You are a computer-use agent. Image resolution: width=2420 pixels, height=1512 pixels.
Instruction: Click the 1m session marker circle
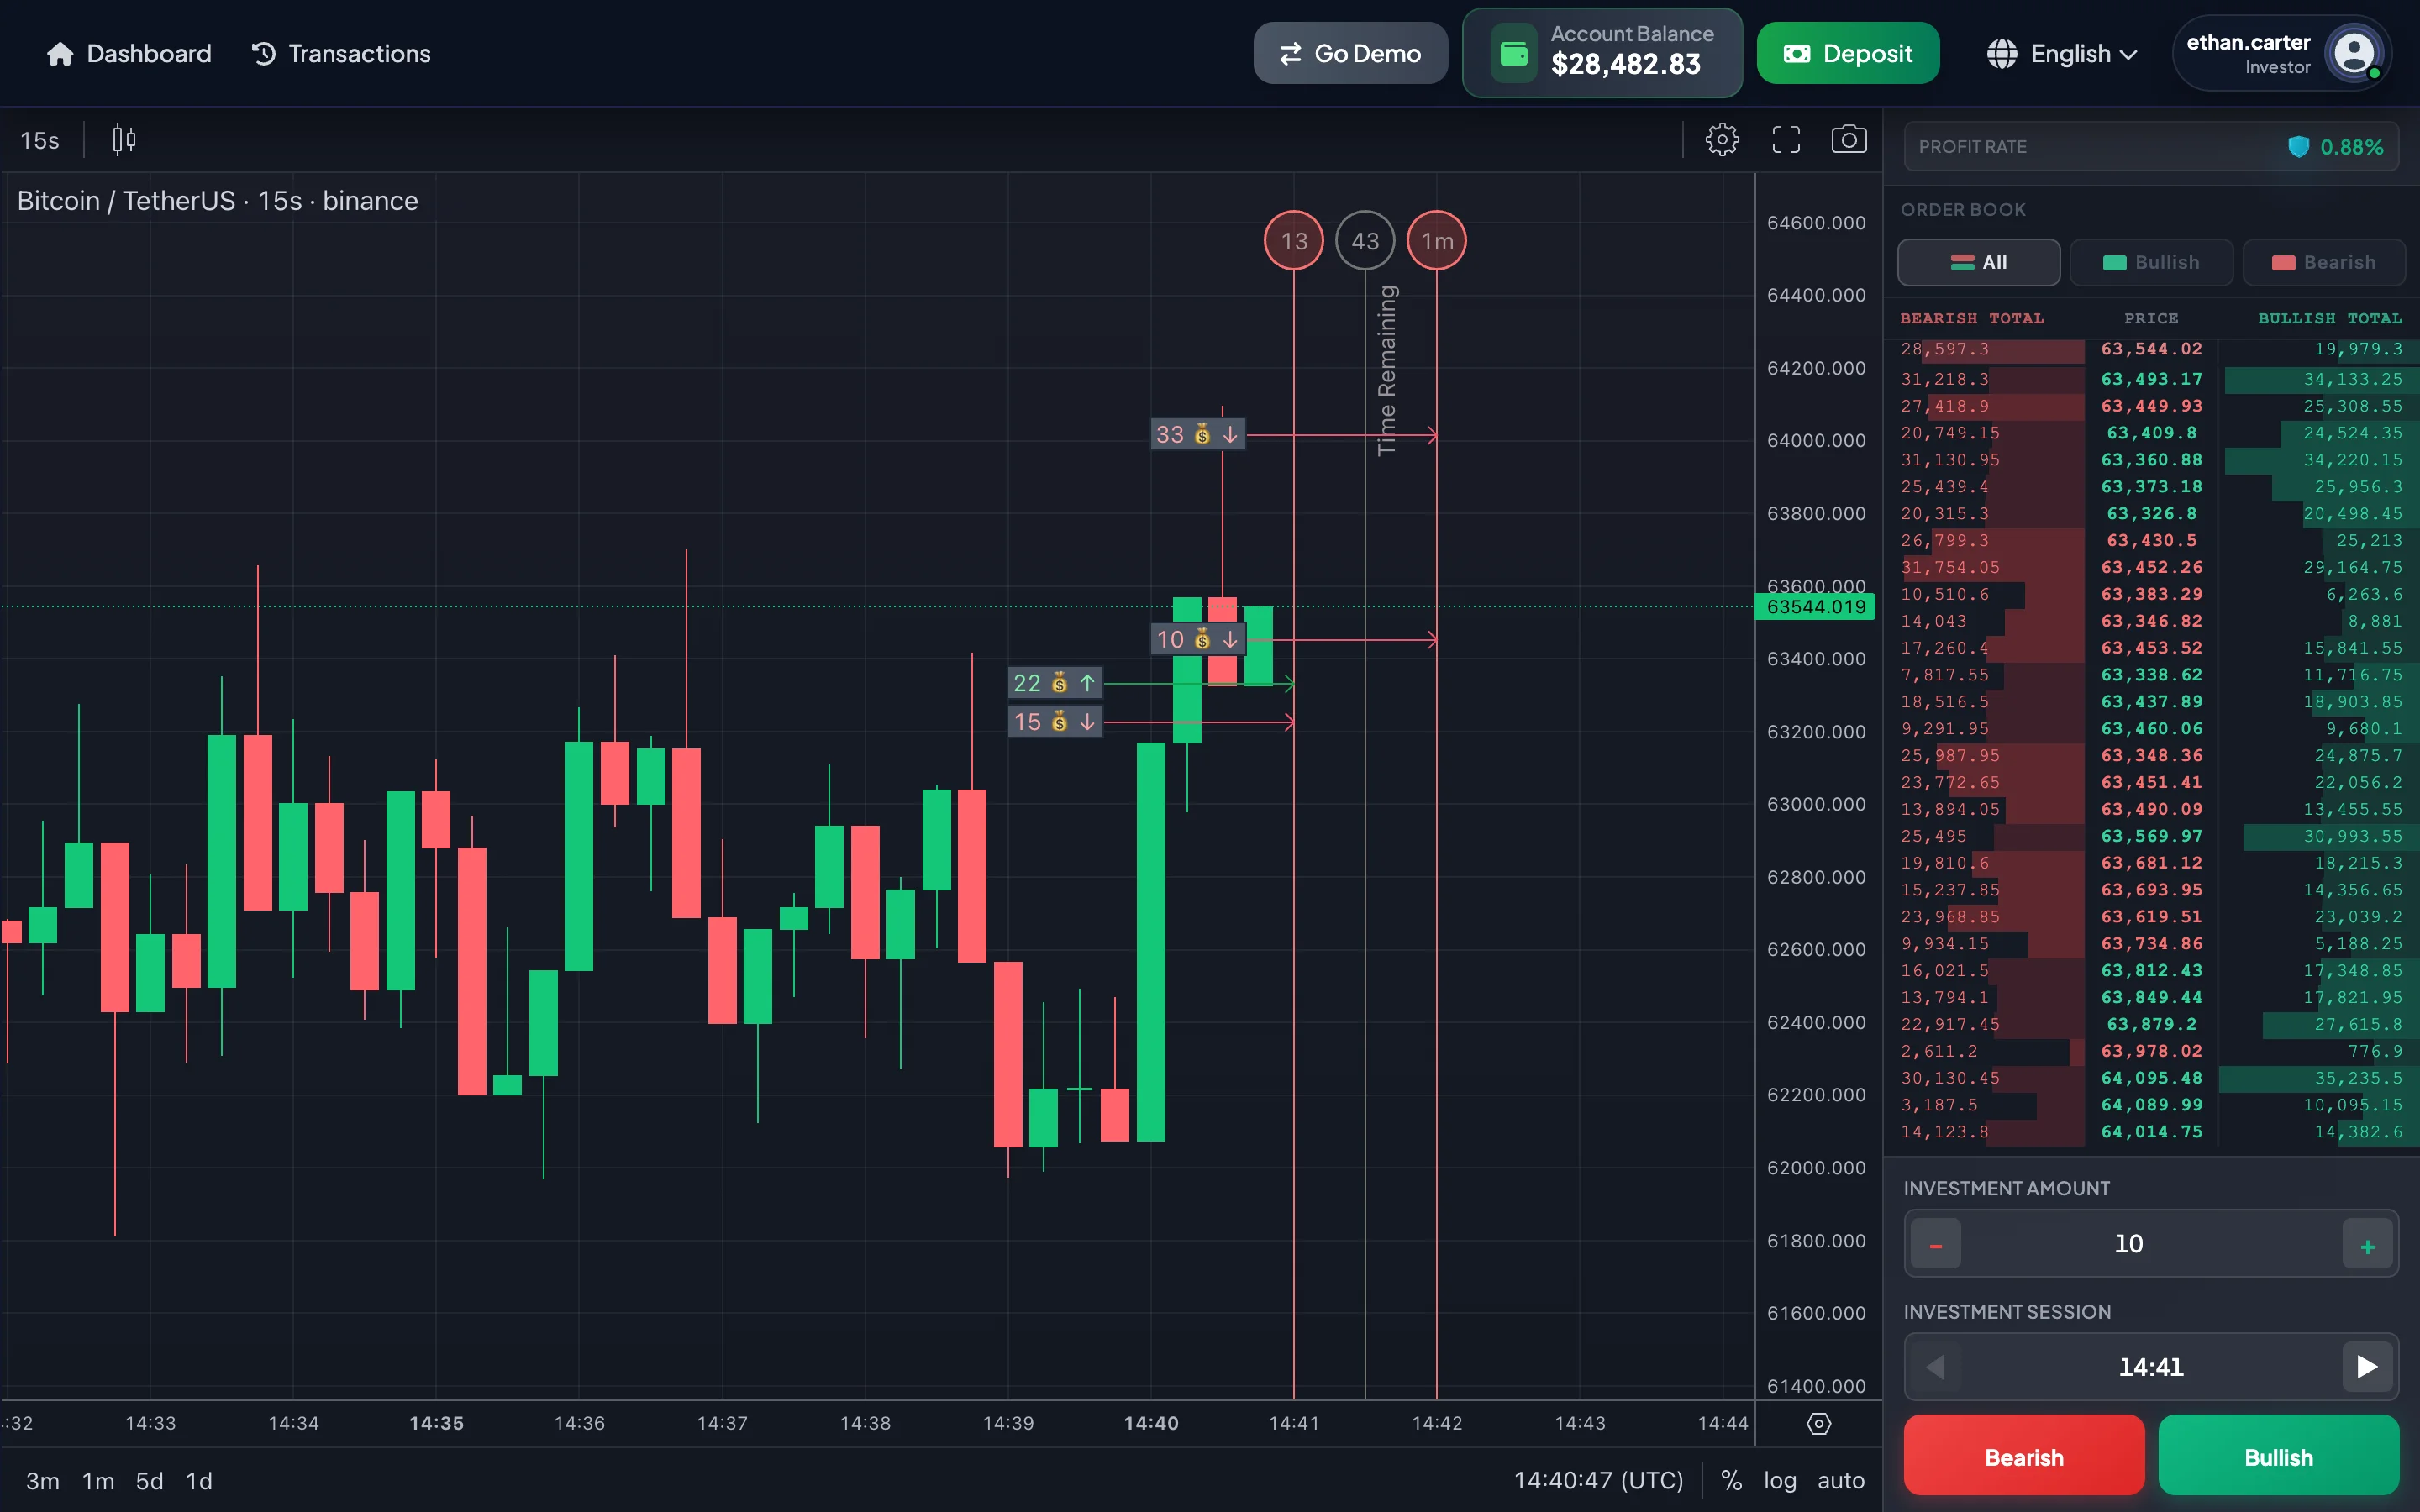coord(1437,241)
